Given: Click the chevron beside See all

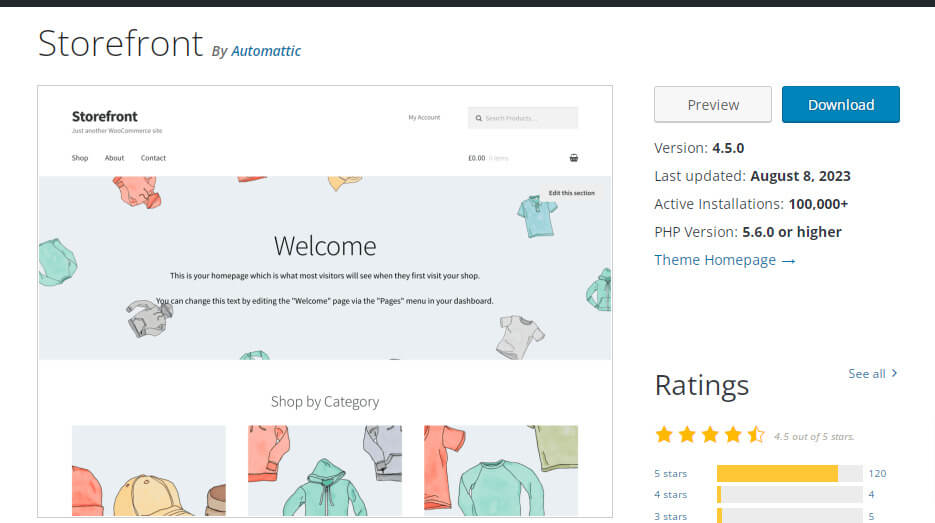Looking at the screenshot, I should coord(894,373).
